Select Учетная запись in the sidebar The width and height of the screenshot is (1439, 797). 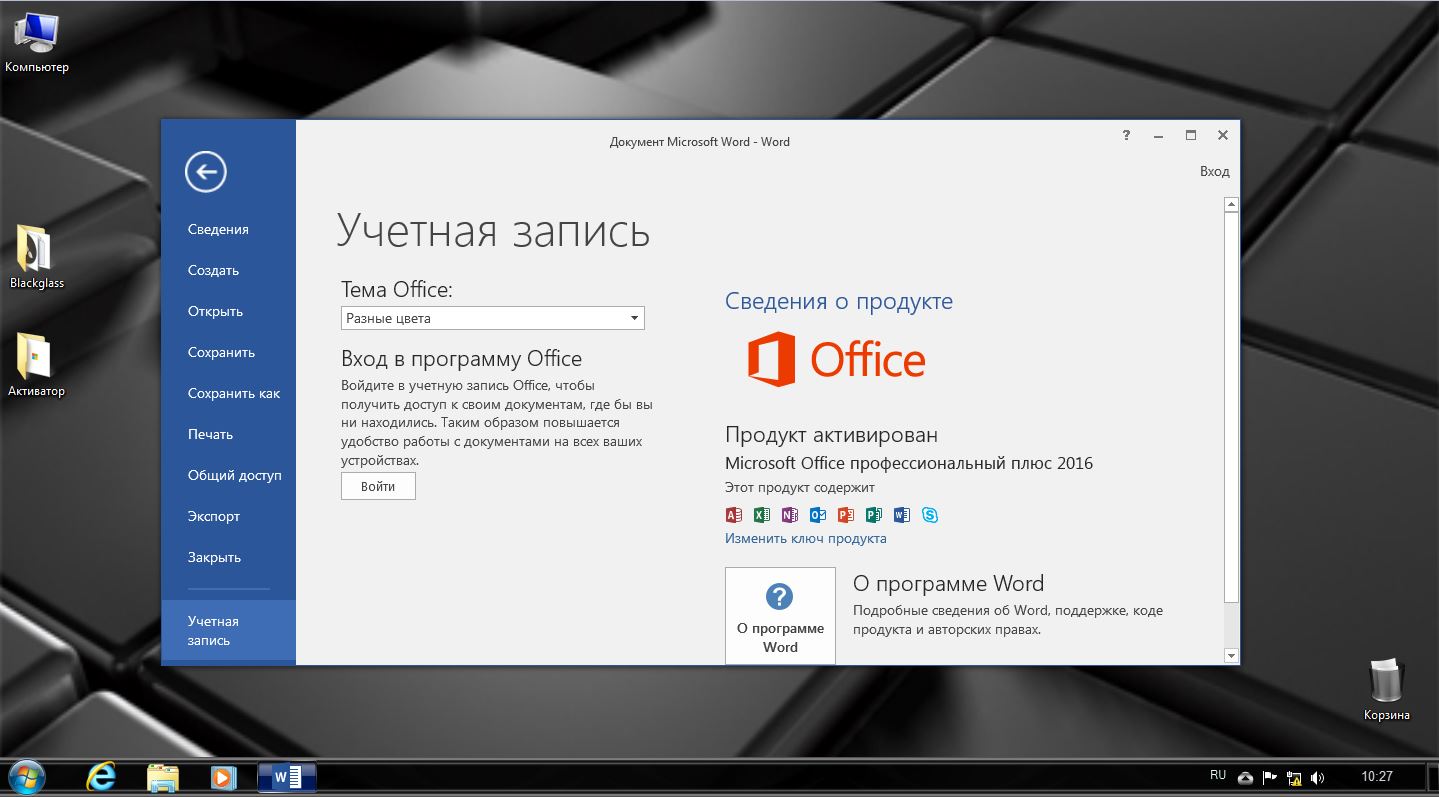coord(228,630)
